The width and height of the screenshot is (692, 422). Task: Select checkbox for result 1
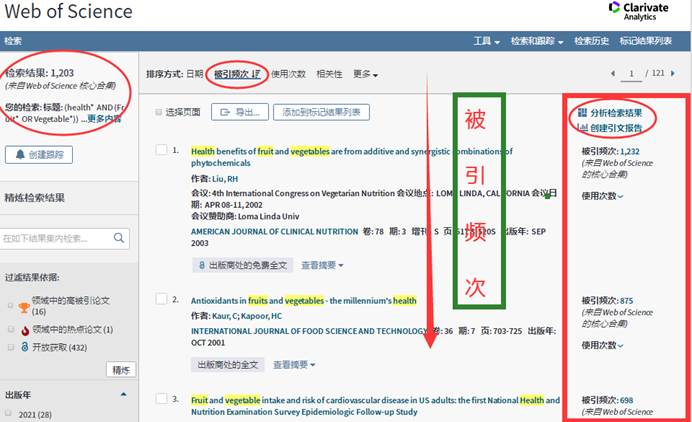pos(162,150)
